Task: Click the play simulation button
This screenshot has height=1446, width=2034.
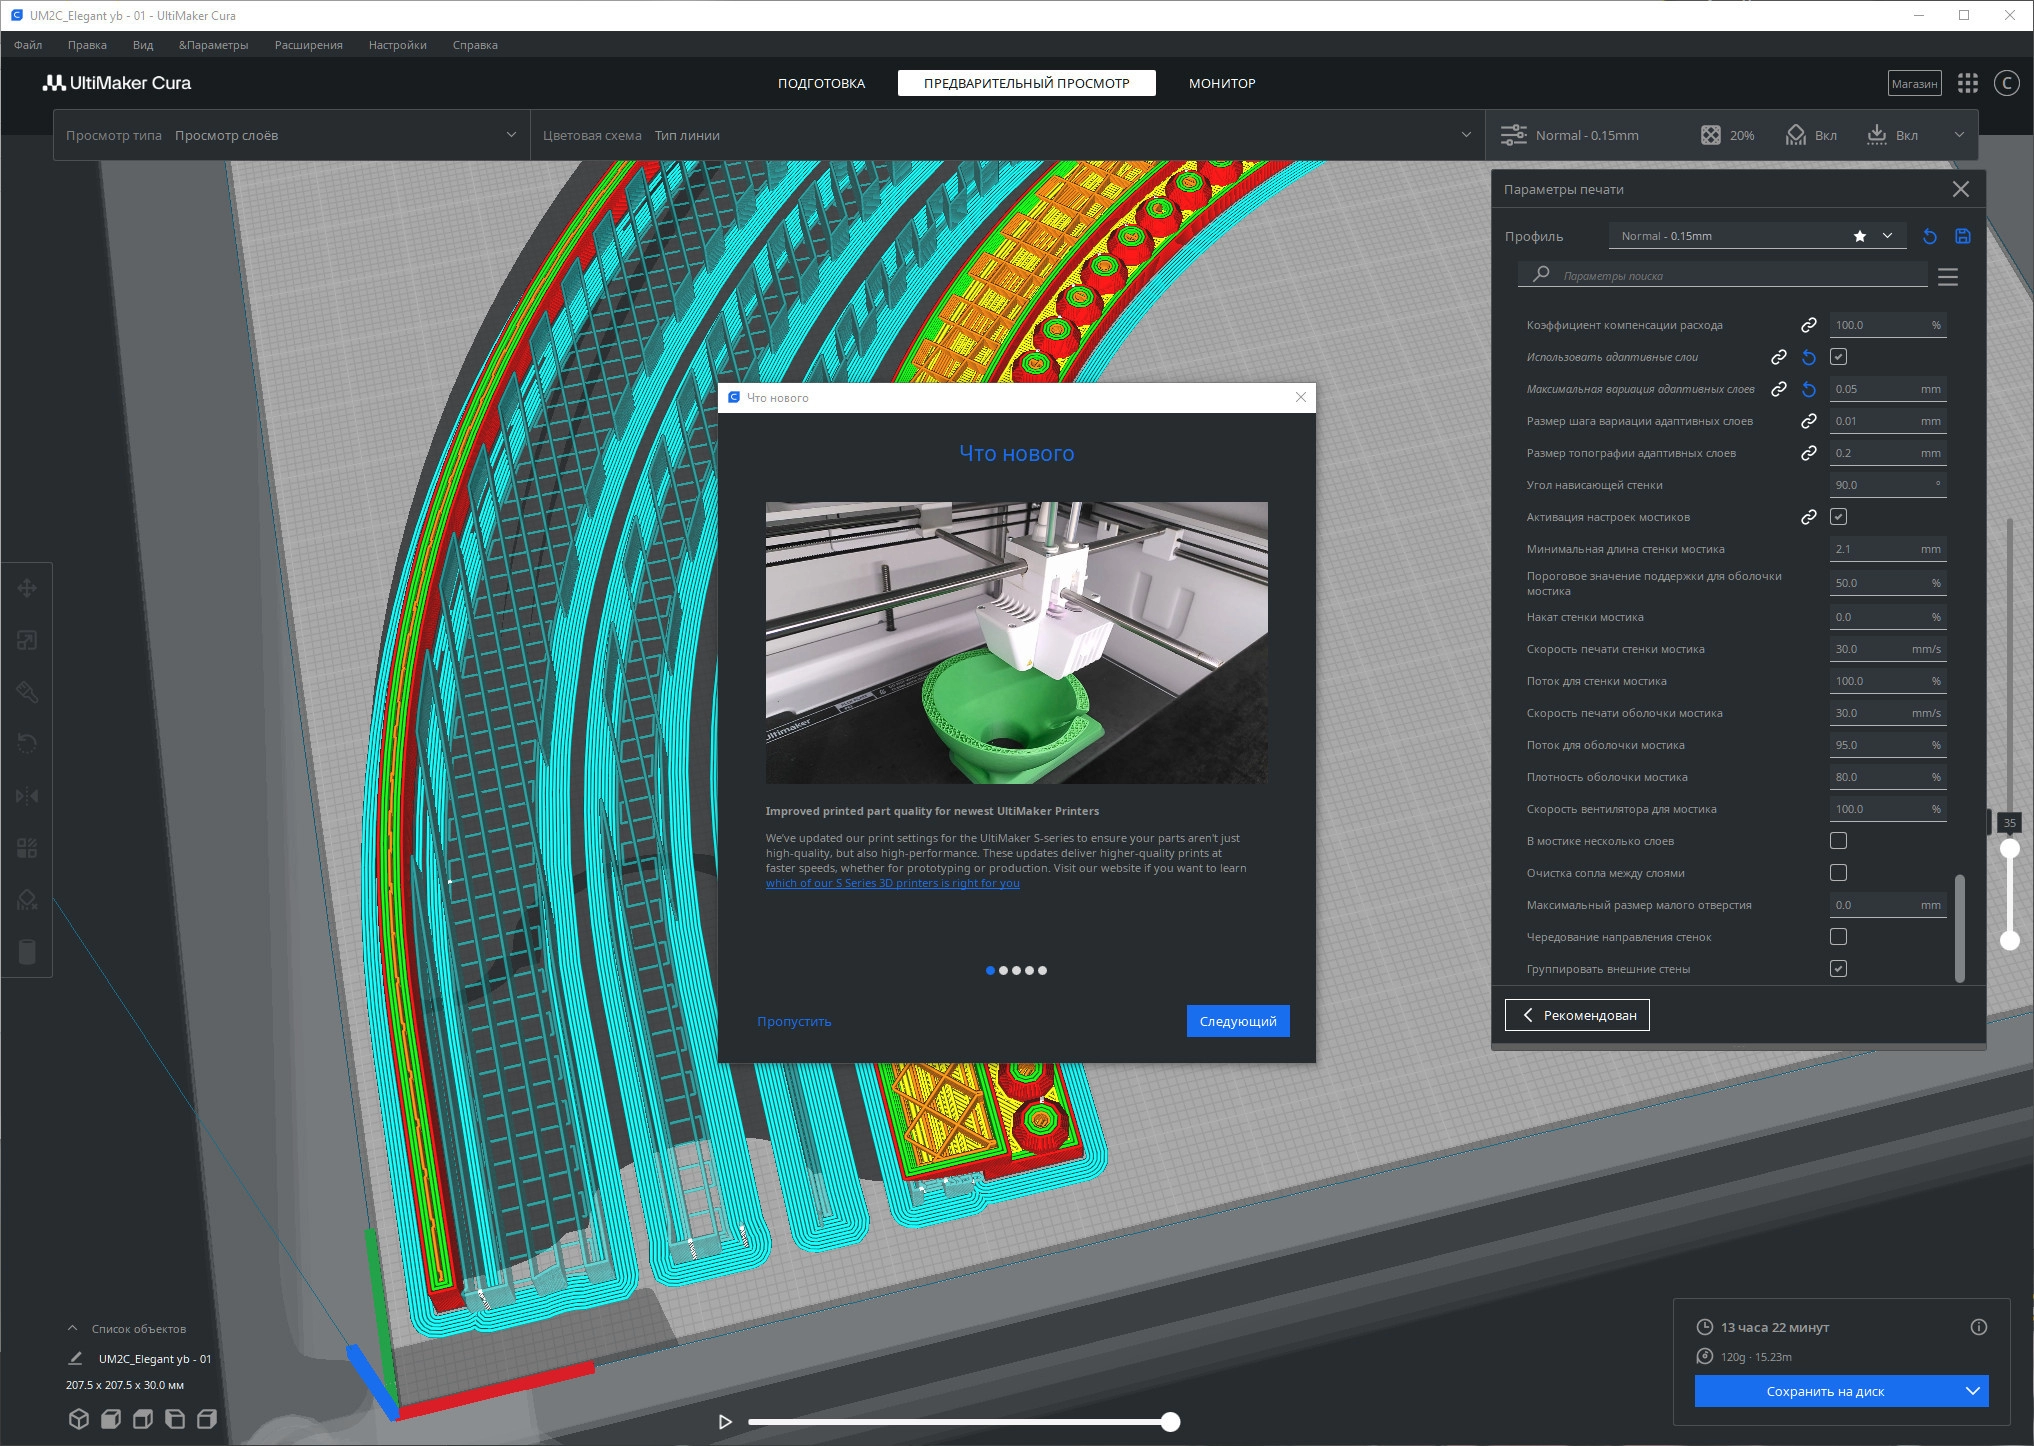Action: pyautogui.click(x=725, y=1421)
